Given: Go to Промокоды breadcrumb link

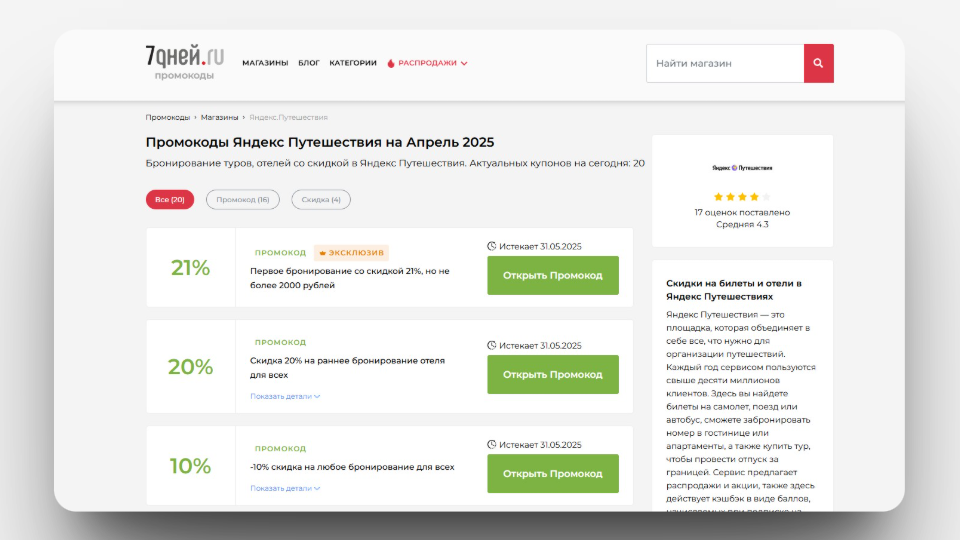Looking at the screenshot, I should point(168,118).
